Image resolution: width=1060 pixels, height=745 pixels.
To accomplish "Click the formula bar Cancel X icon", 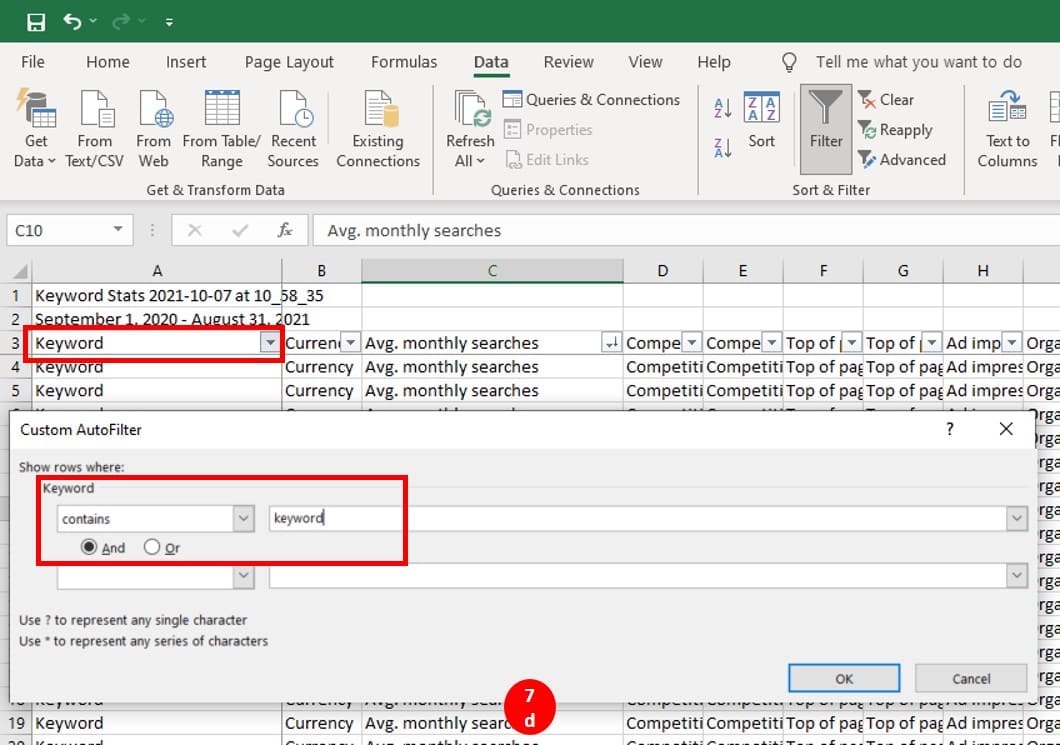I will pyautogui.click(x=195, y=231).
